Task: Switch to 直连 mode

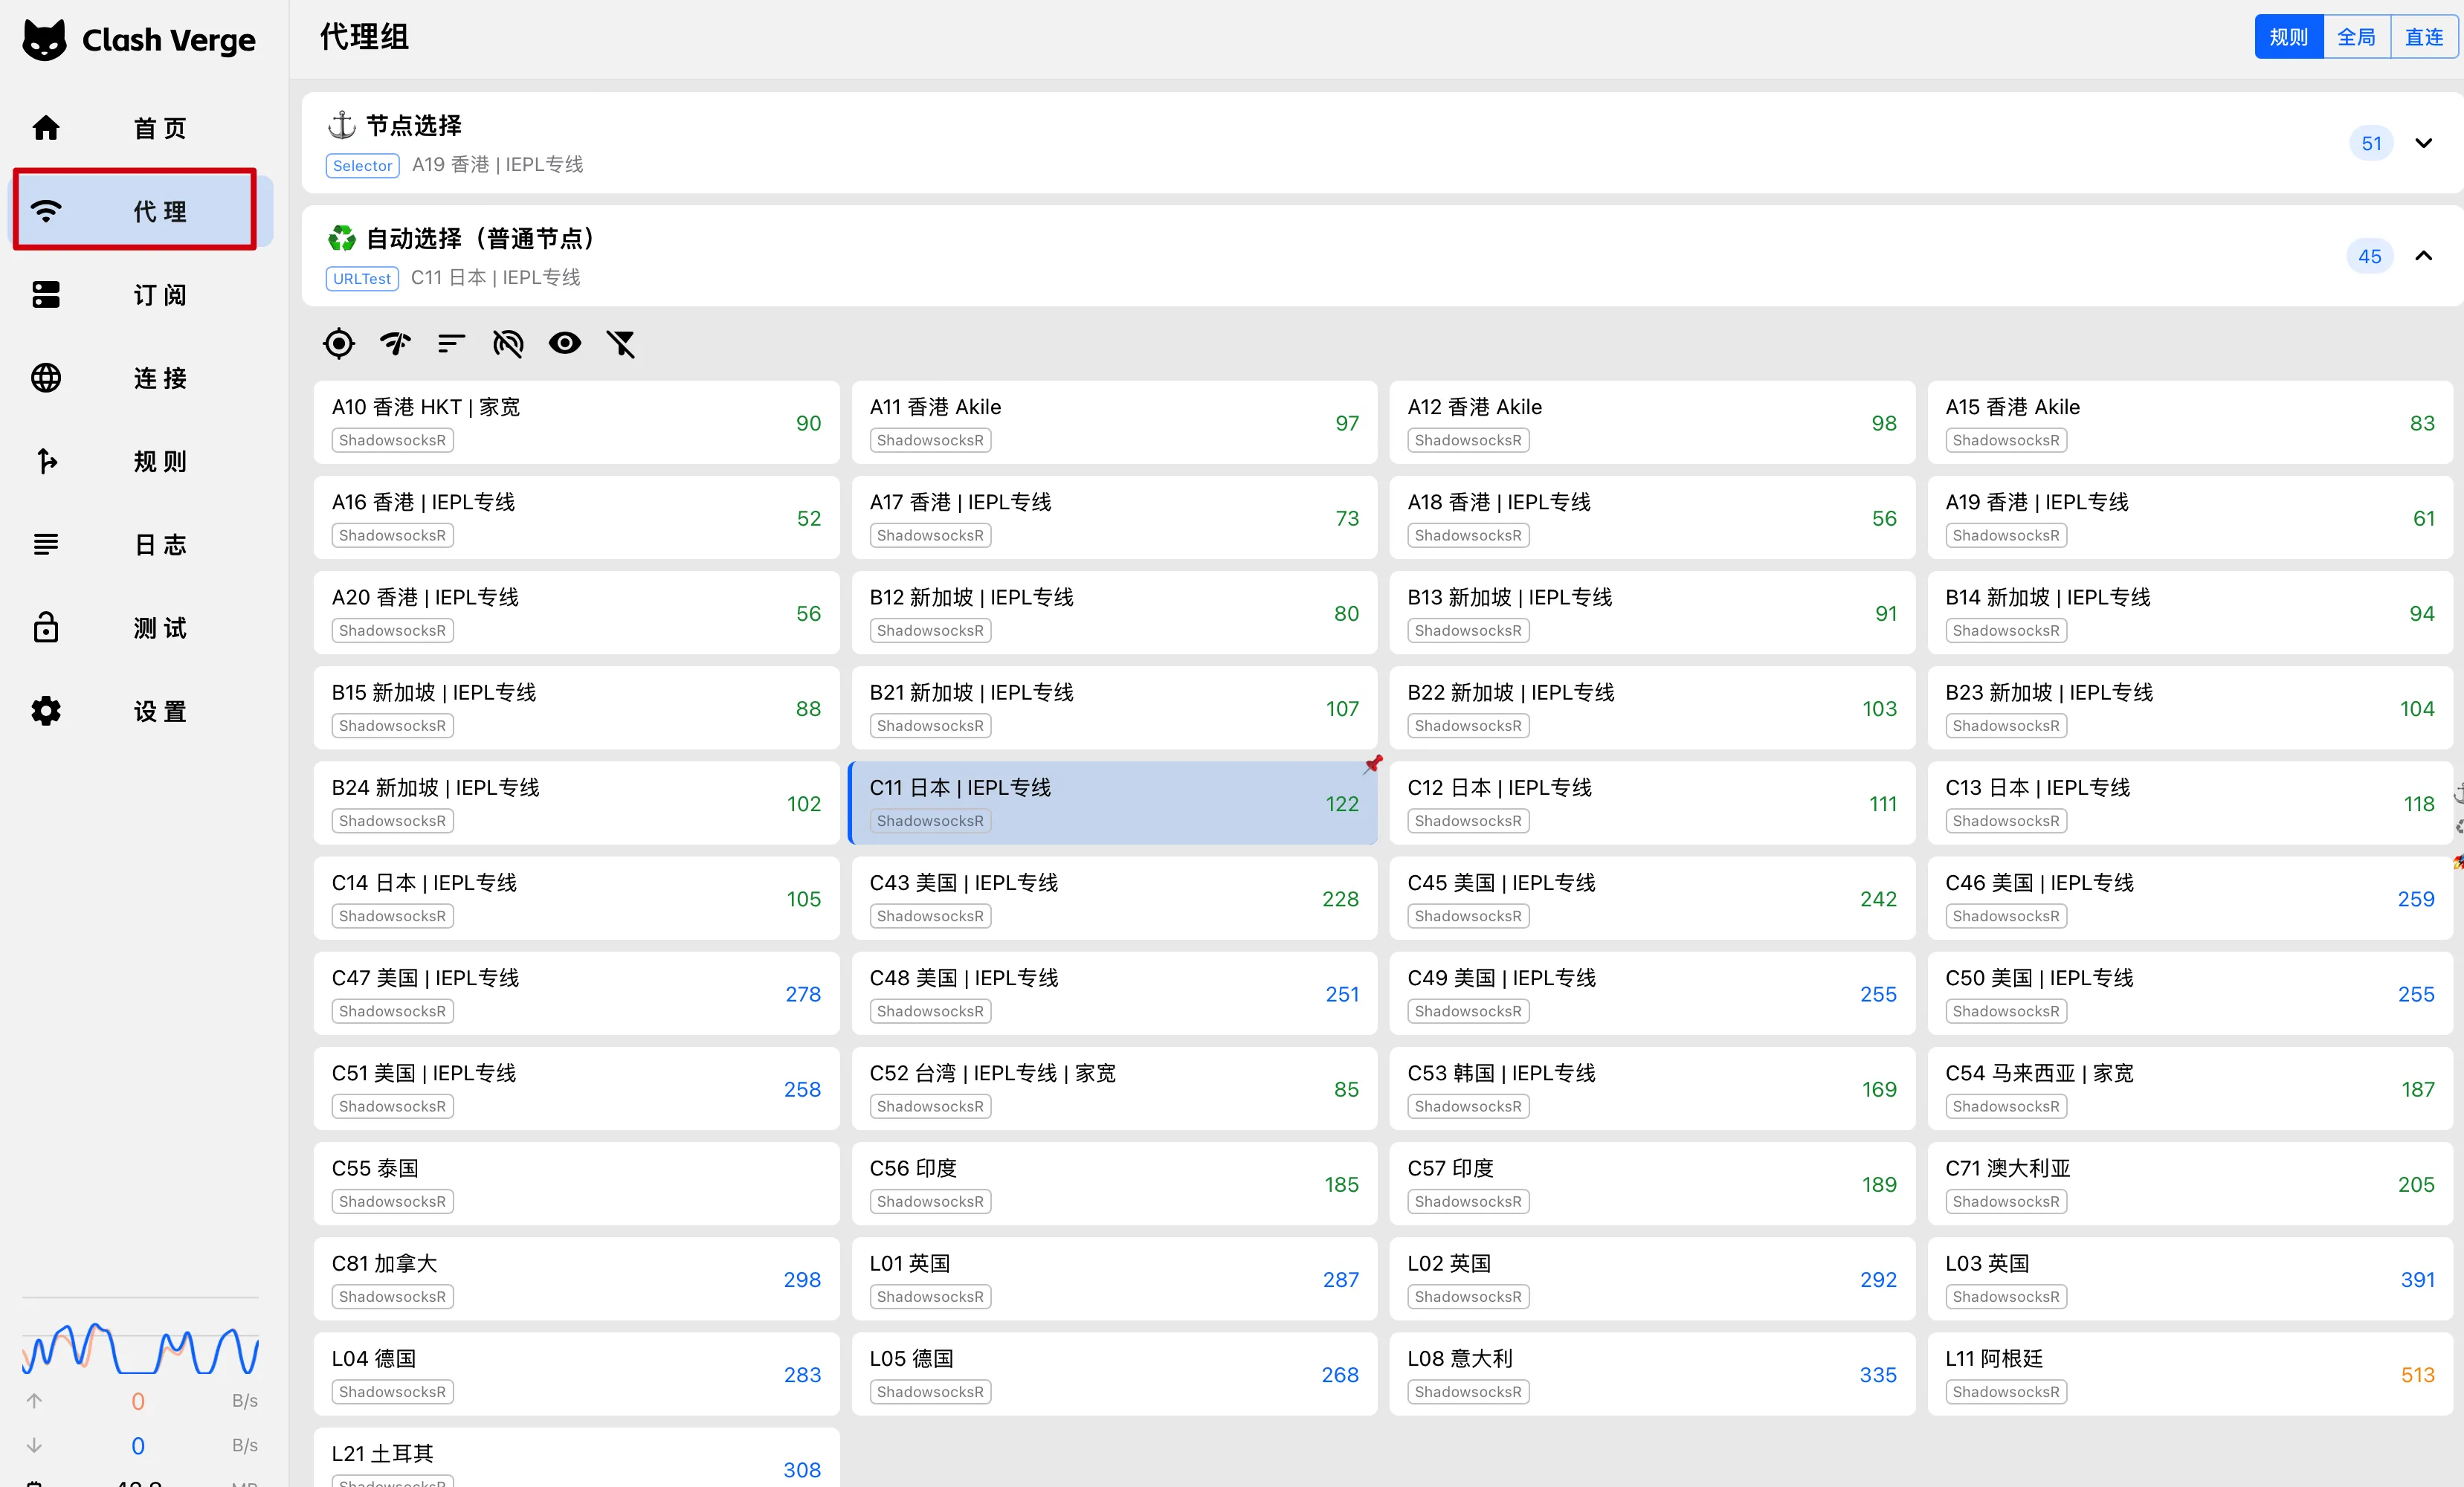Action: tap(2423, 37)
